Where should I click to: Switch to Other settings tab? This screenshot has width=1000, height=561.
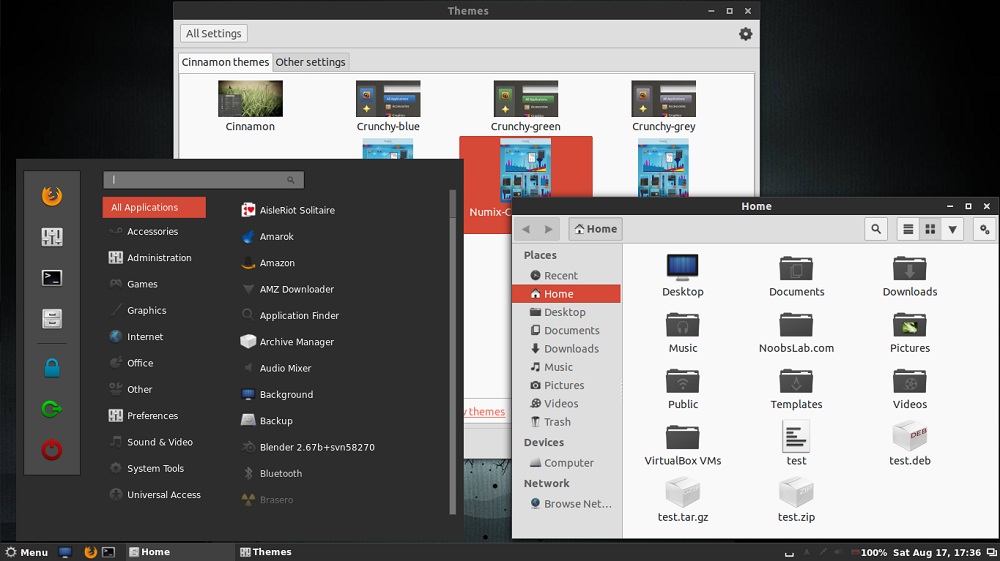311,62
